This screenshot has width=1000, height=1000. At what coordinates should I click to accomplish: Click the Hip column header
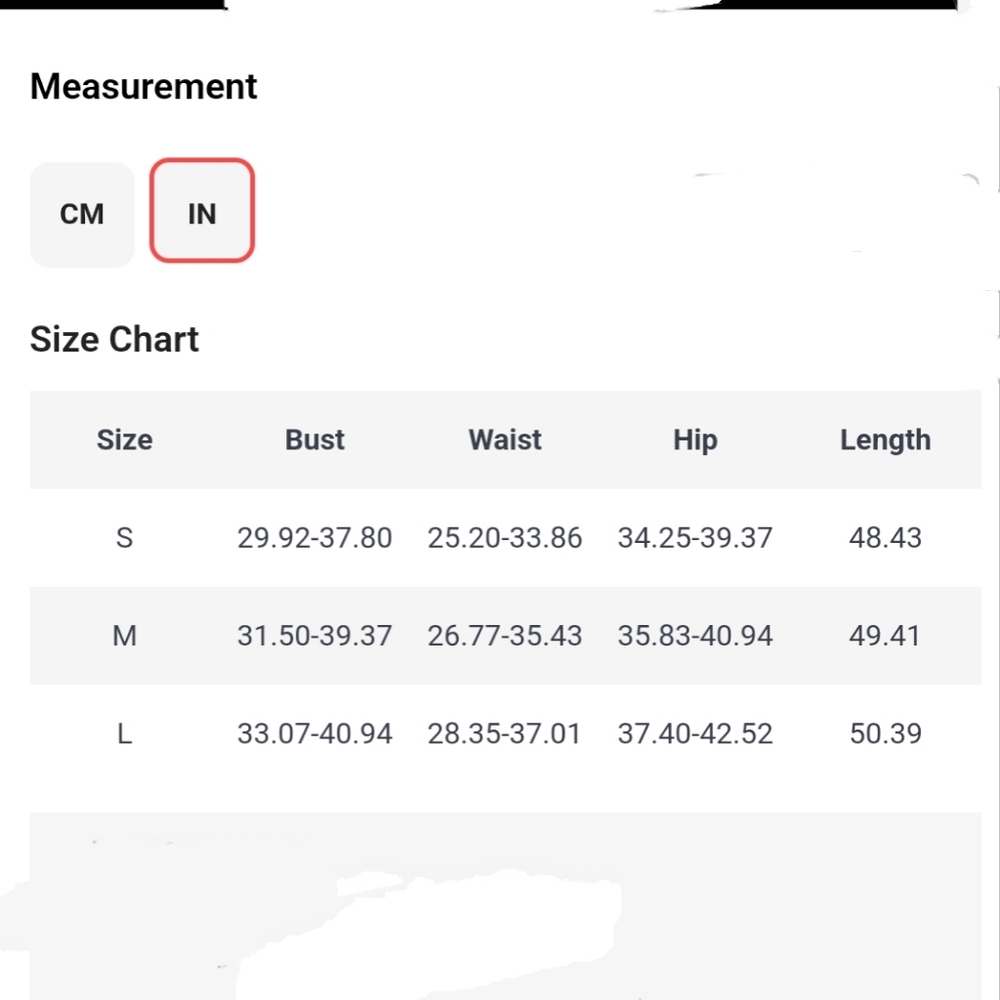click(695, 441)
